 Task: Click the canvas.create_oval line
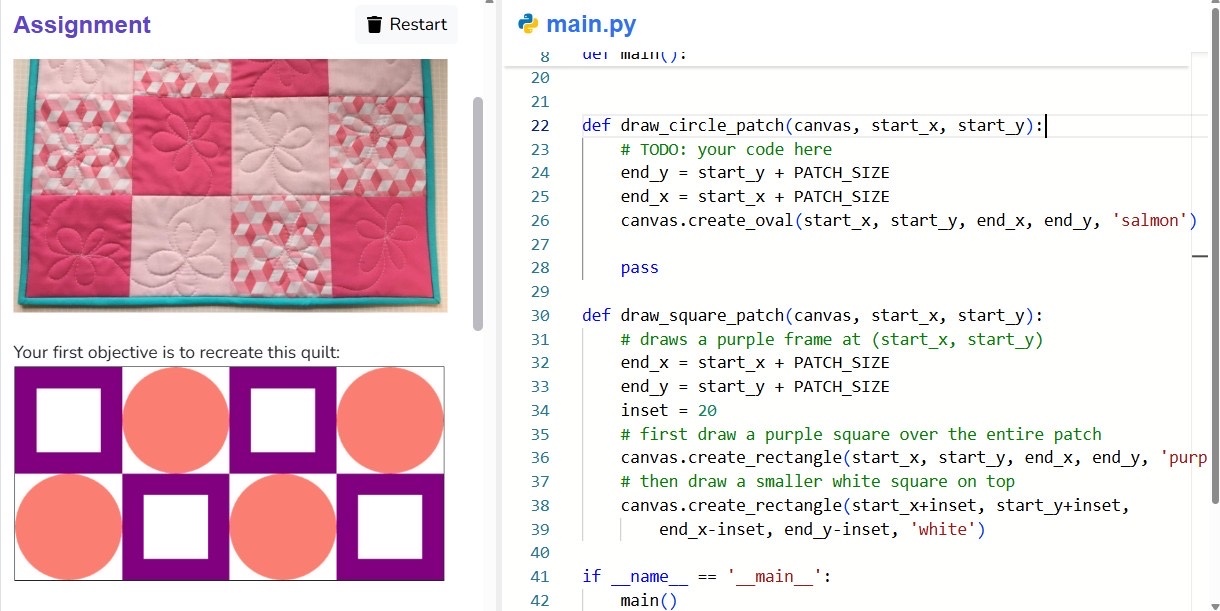pos(908,220)
